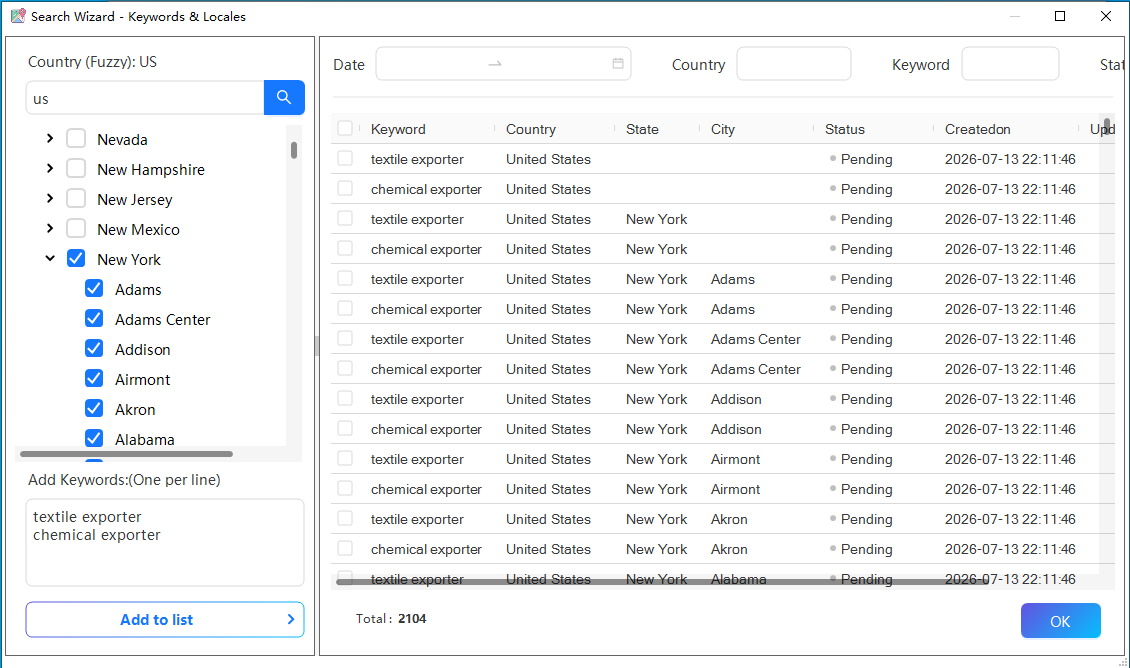Open the calendar icon in Date field

pos(618,63)
